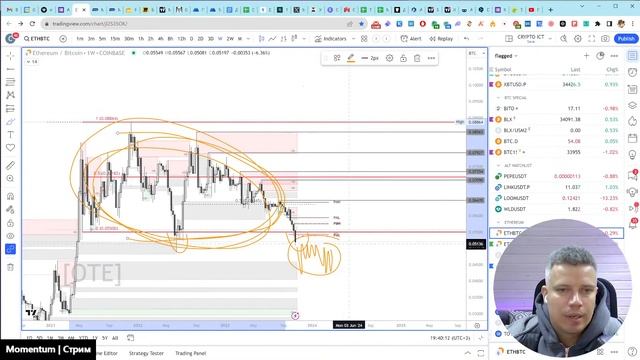Toggle lock all drawing tools
Viewport: 640px width, 360px height.
[x=11, y=223]
